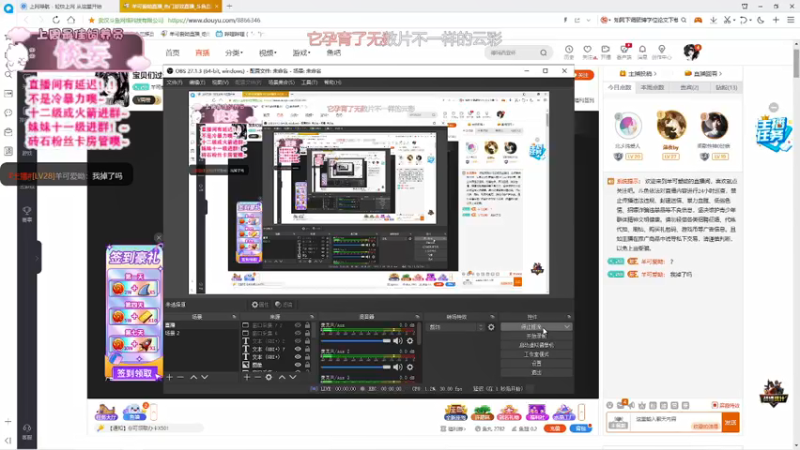Screen dimensions: 800x450
Task: Open scene transition properties gear
Action: 491,327
